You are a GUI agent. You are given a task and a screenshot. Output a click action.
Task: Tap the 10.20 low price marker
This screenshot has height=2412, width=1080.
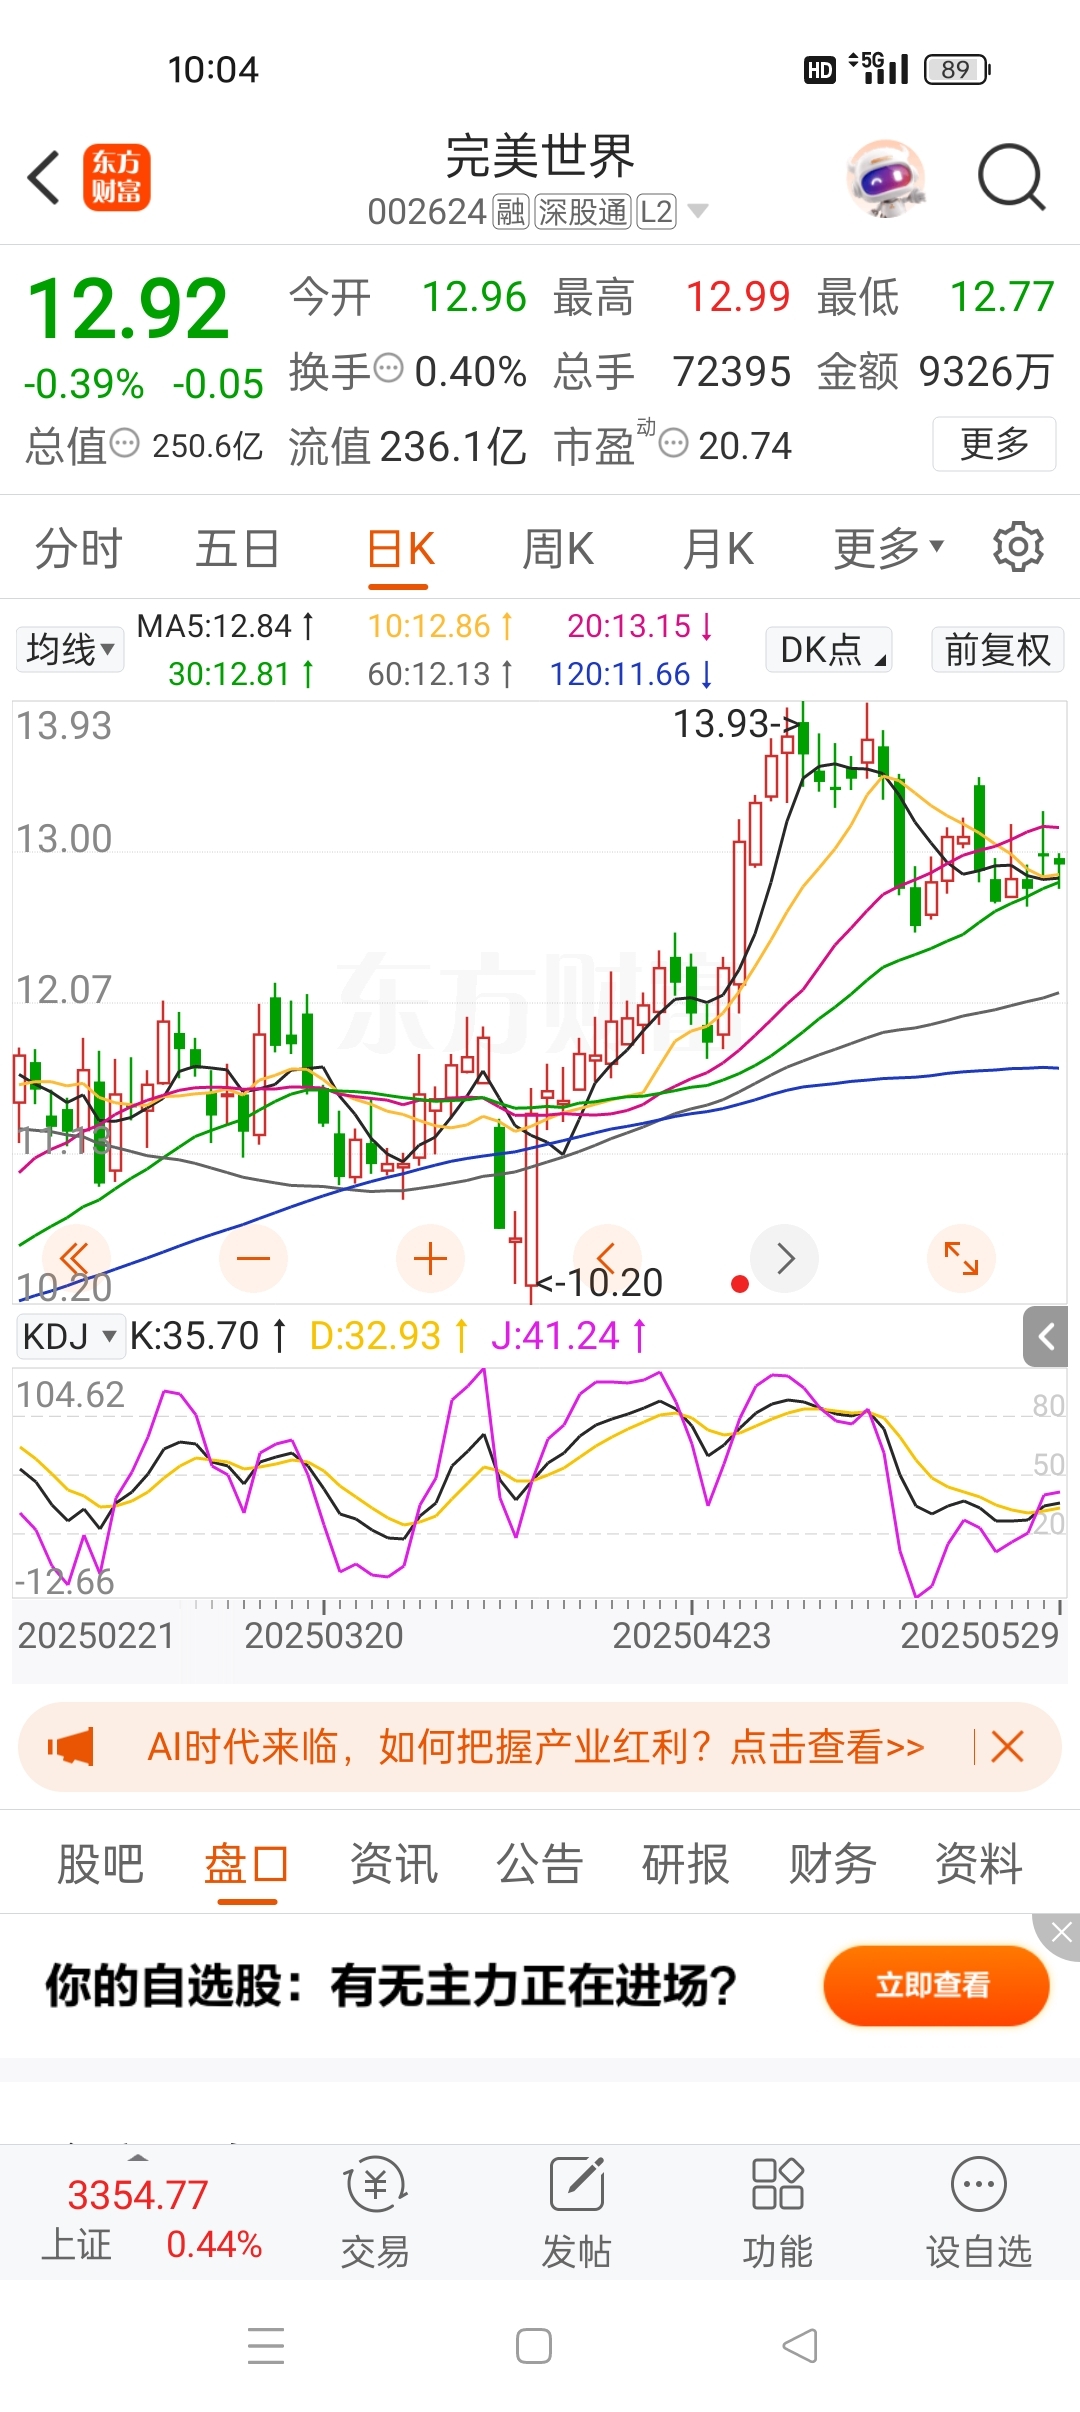pos(601,1282)
